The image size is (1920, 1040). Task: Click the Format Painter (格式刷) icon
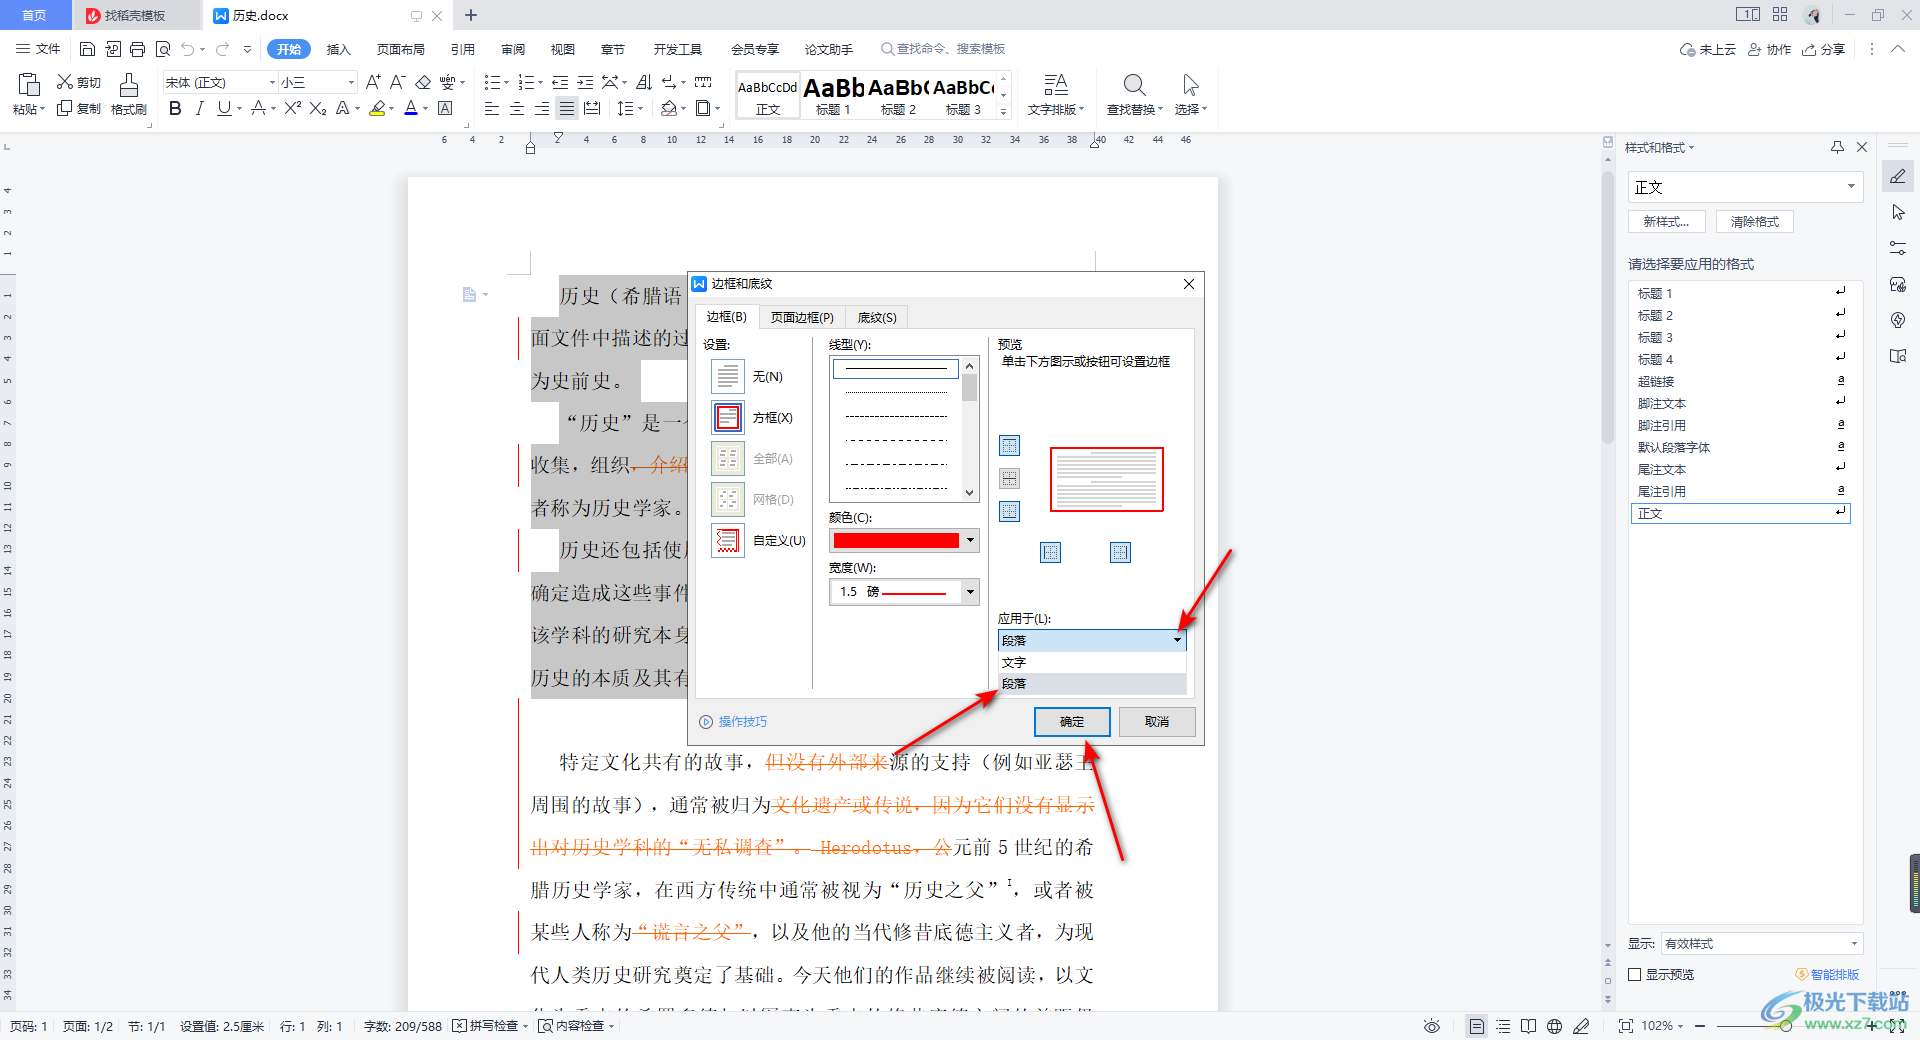pyautogui.click(x=128, y=85)
